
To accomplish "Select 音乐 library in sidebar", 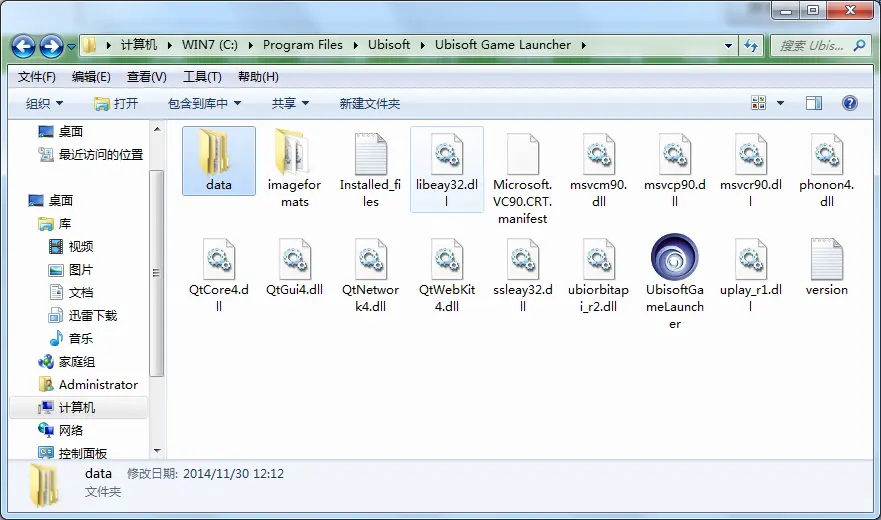I will coord(71,339).
